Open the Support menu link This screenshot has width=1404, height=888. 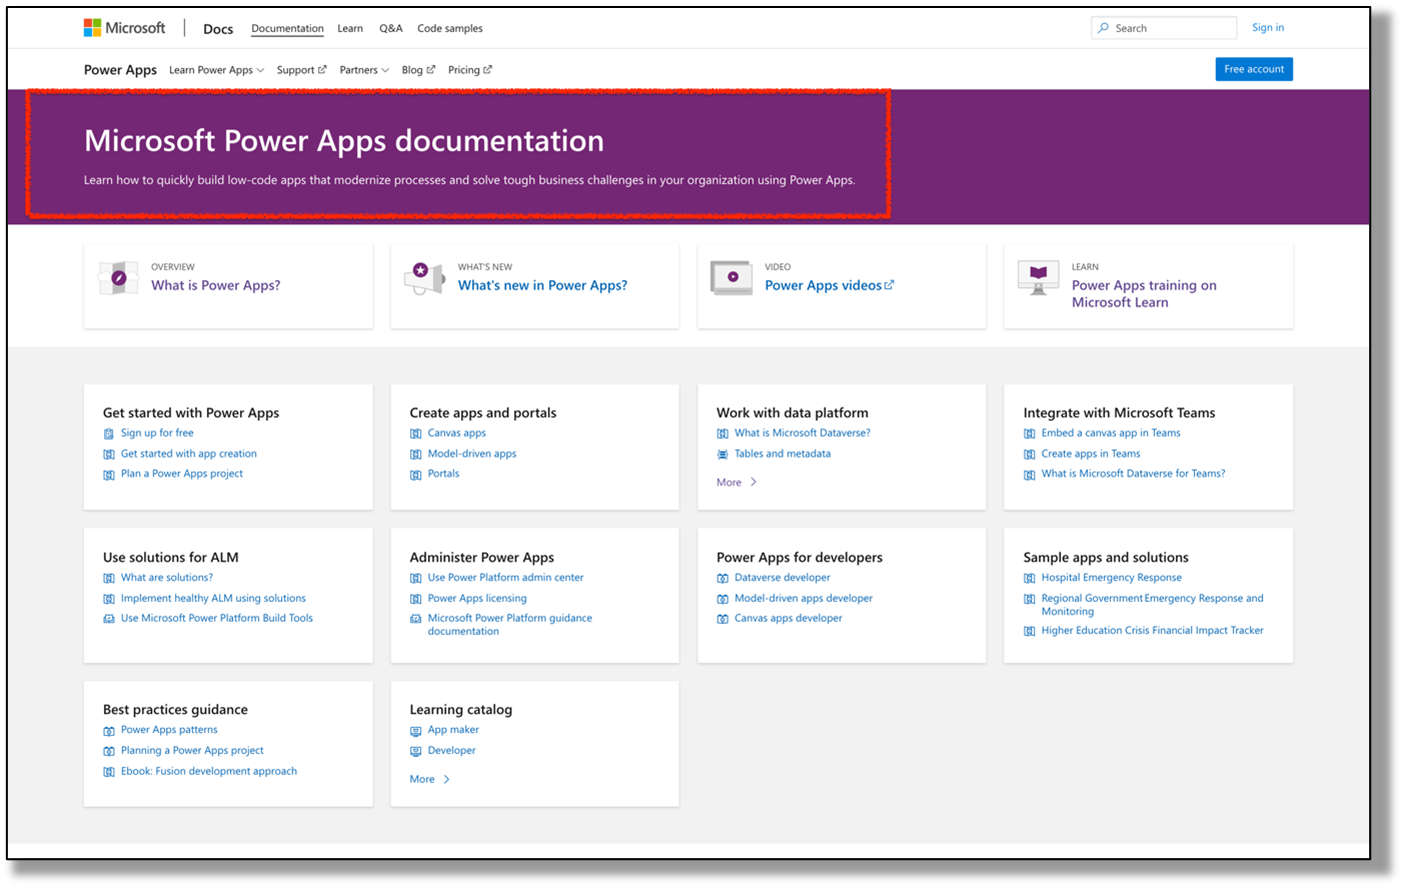coord(301,70)
